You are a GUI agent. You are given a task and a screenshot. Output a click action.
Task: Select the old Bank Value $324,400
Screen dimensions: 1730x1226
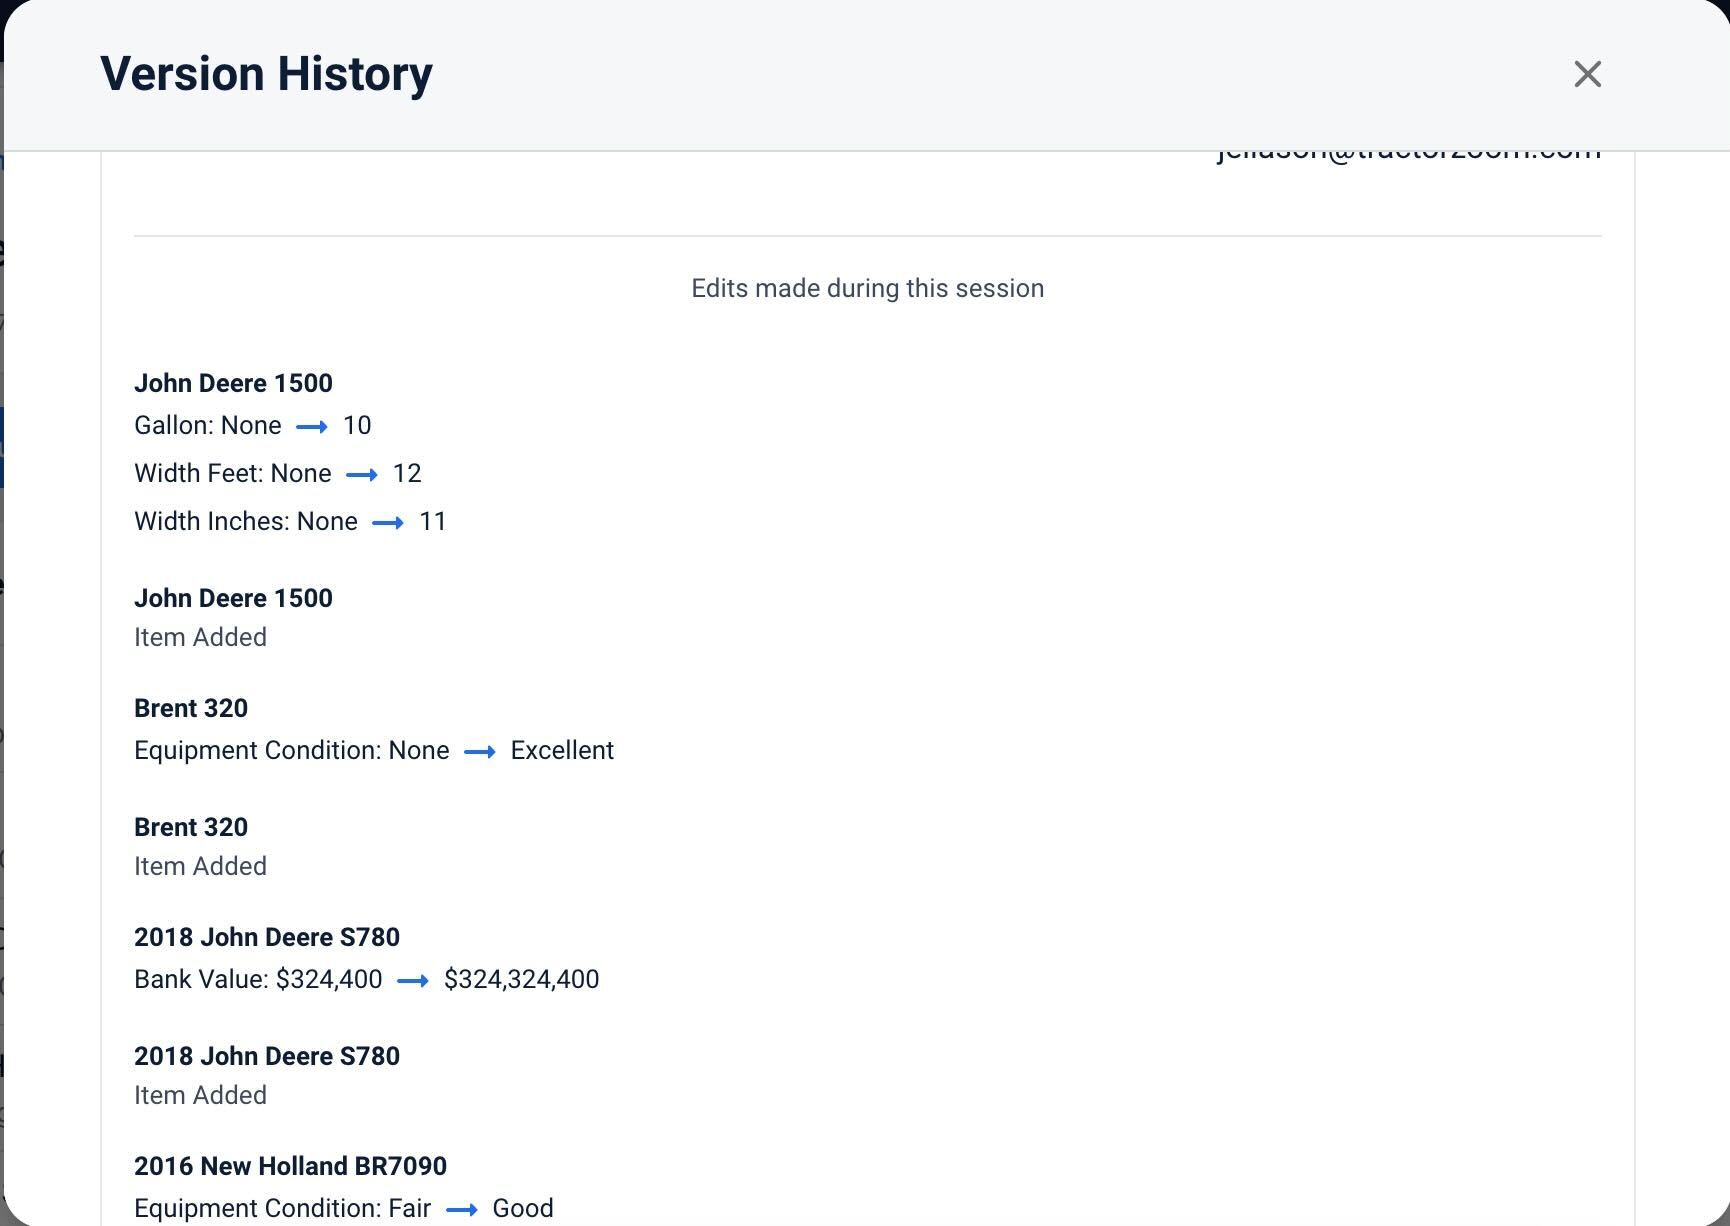(x=329, y=979)
